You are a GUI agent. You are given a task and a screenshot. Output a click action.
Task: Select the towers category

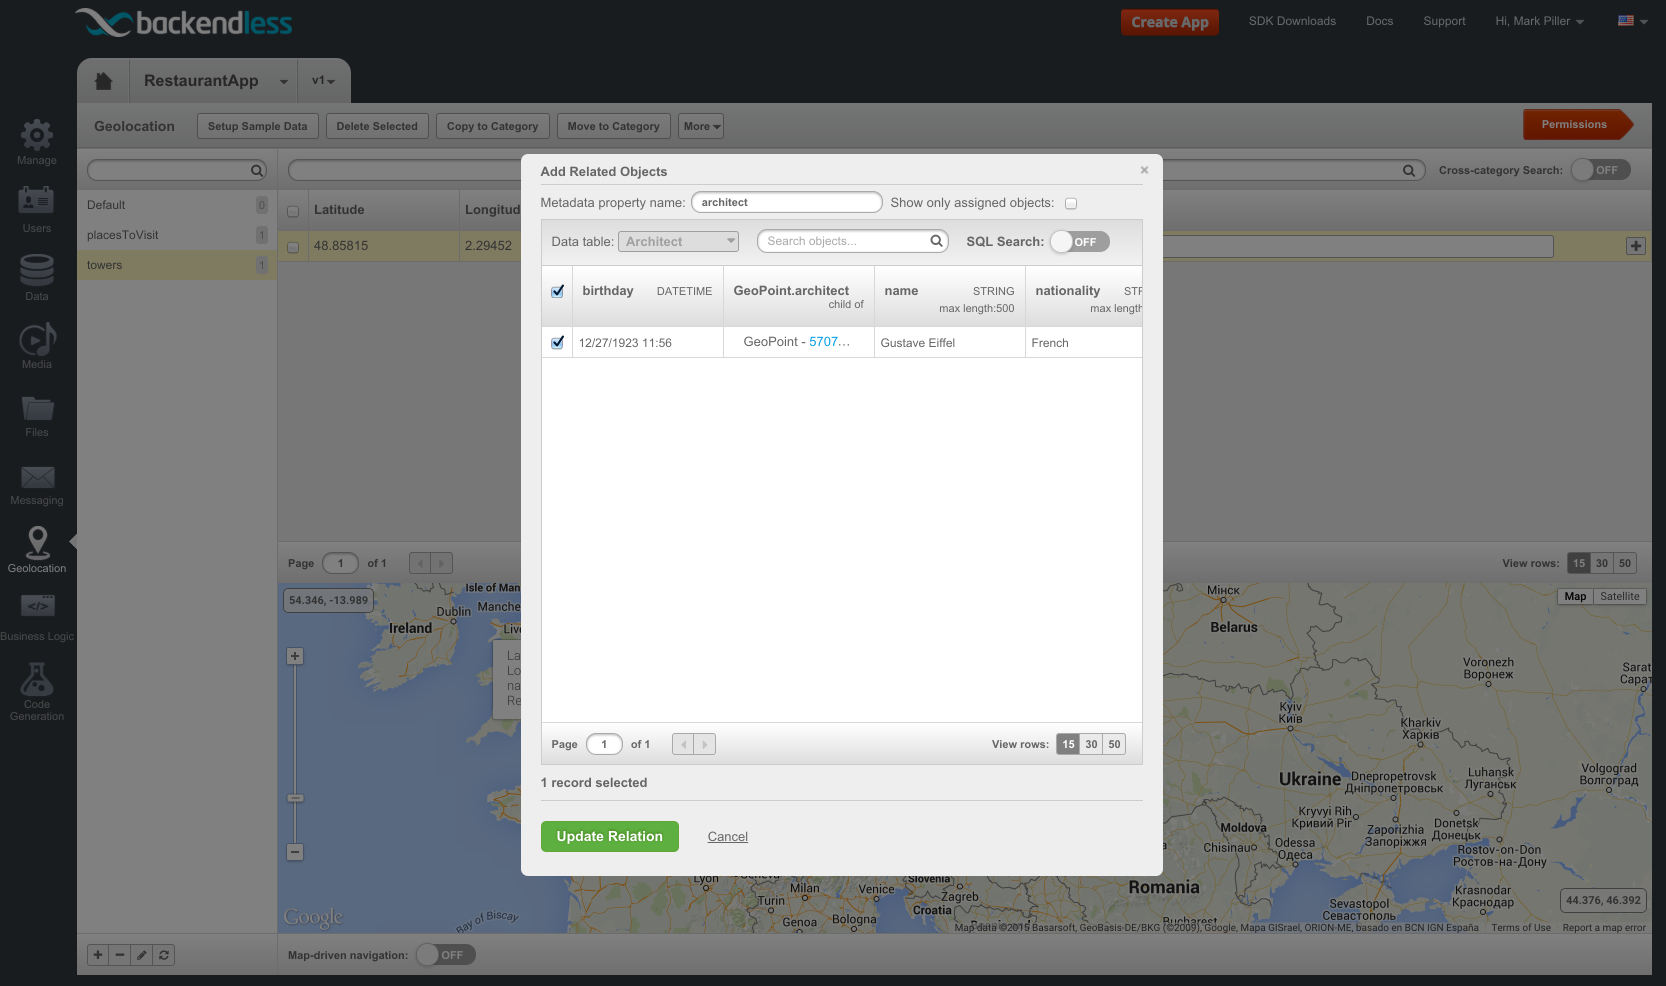[177, 265]
